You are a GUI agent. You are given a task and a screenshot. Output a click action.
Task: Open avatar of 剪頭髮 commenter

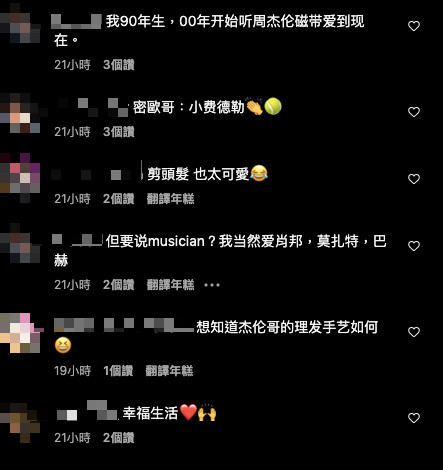[20, 178]
